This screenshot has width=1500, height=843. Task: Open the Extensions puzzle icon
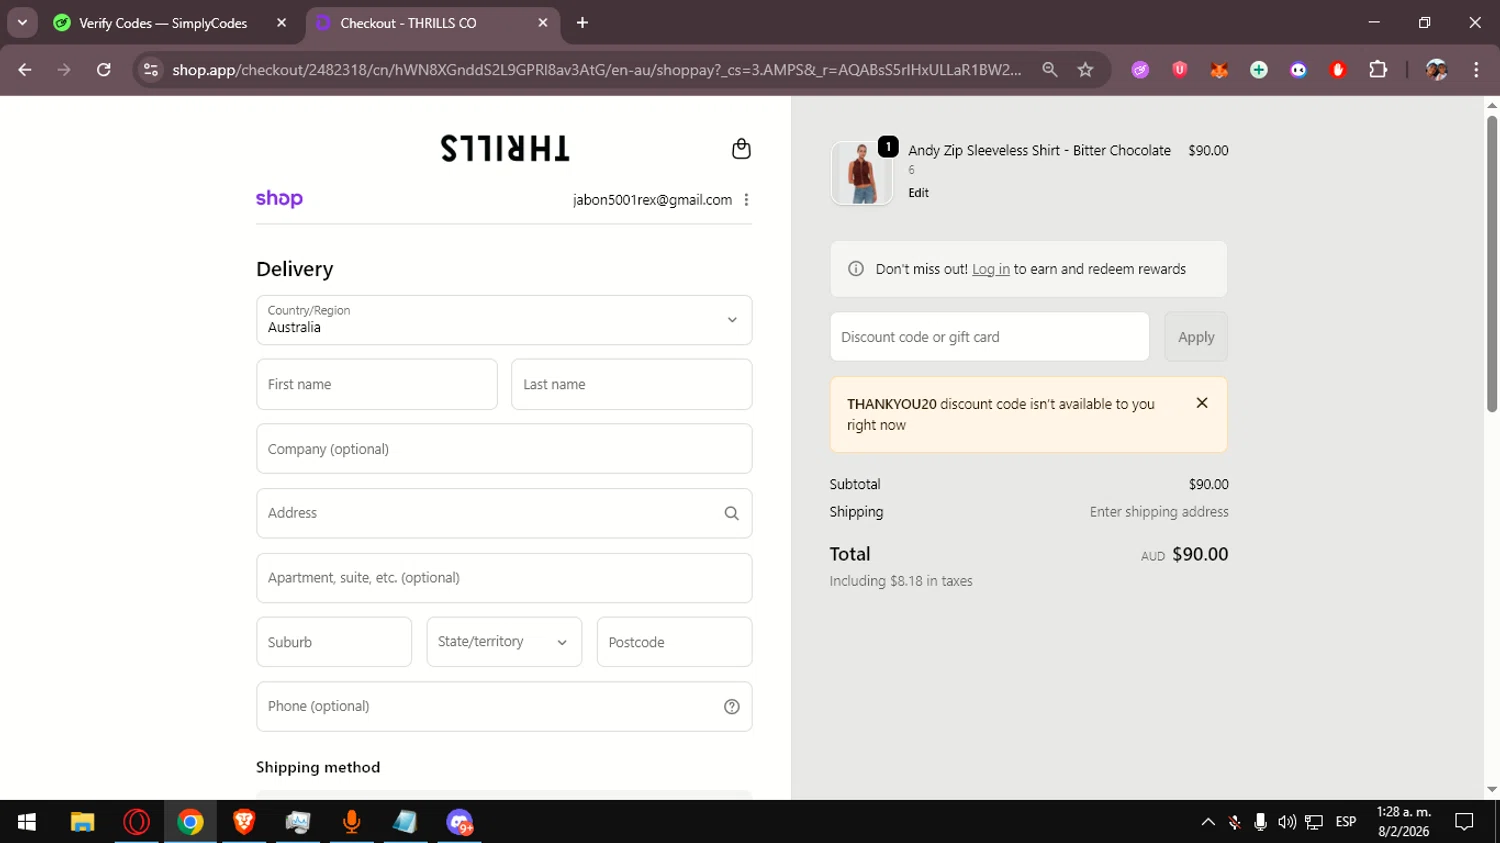tap(1378, 70)
